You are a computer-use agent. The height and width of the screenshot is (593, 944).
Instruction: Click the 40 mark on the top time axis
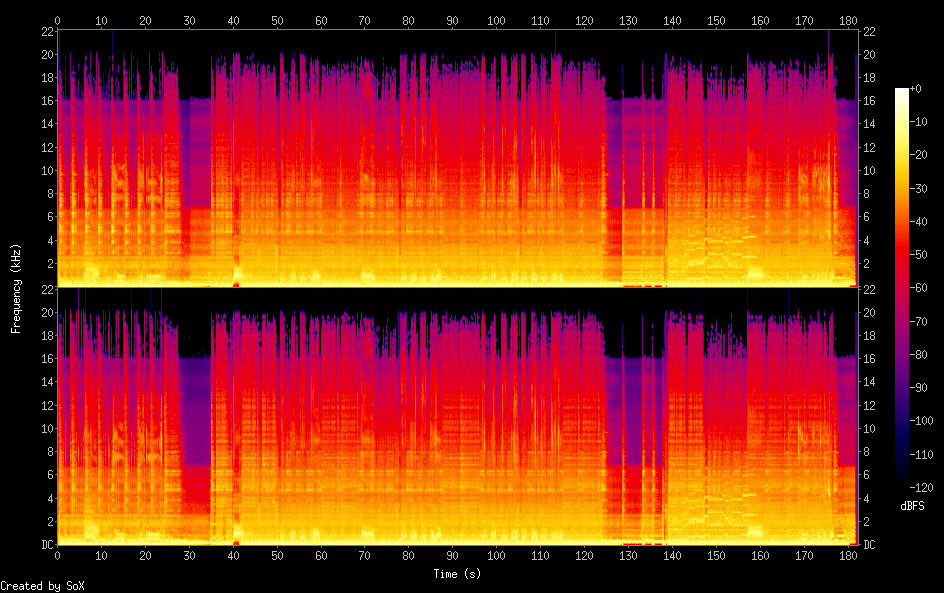tap(233, 20)
